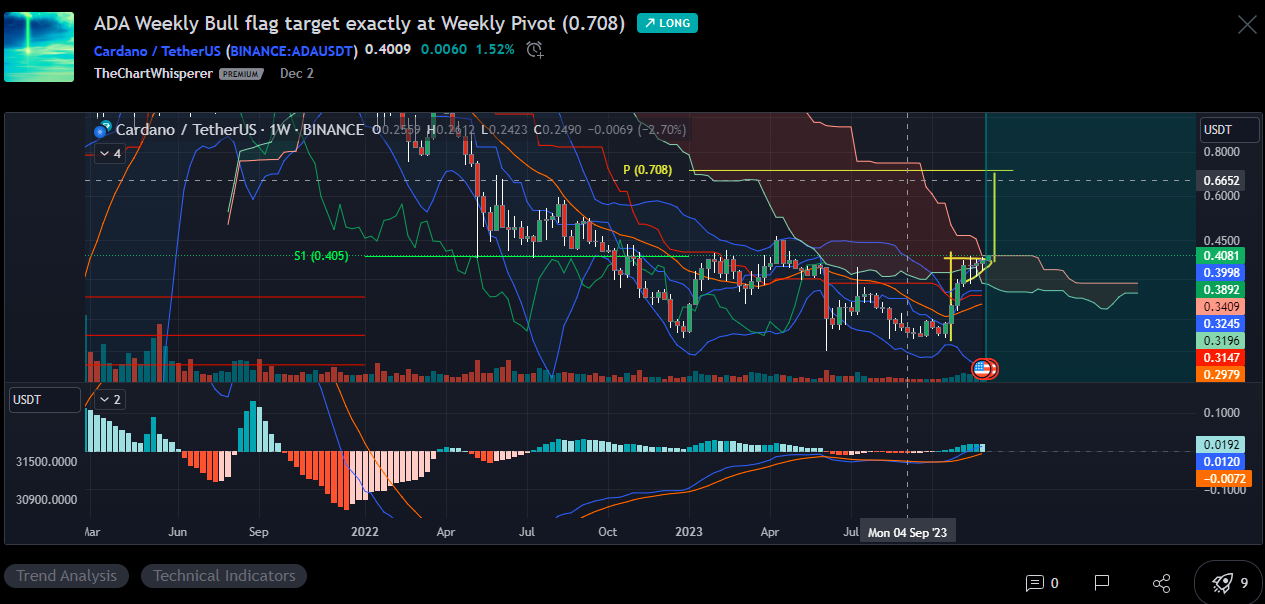Open the USDT dropdown in lower indicator pane

[45, 400]
